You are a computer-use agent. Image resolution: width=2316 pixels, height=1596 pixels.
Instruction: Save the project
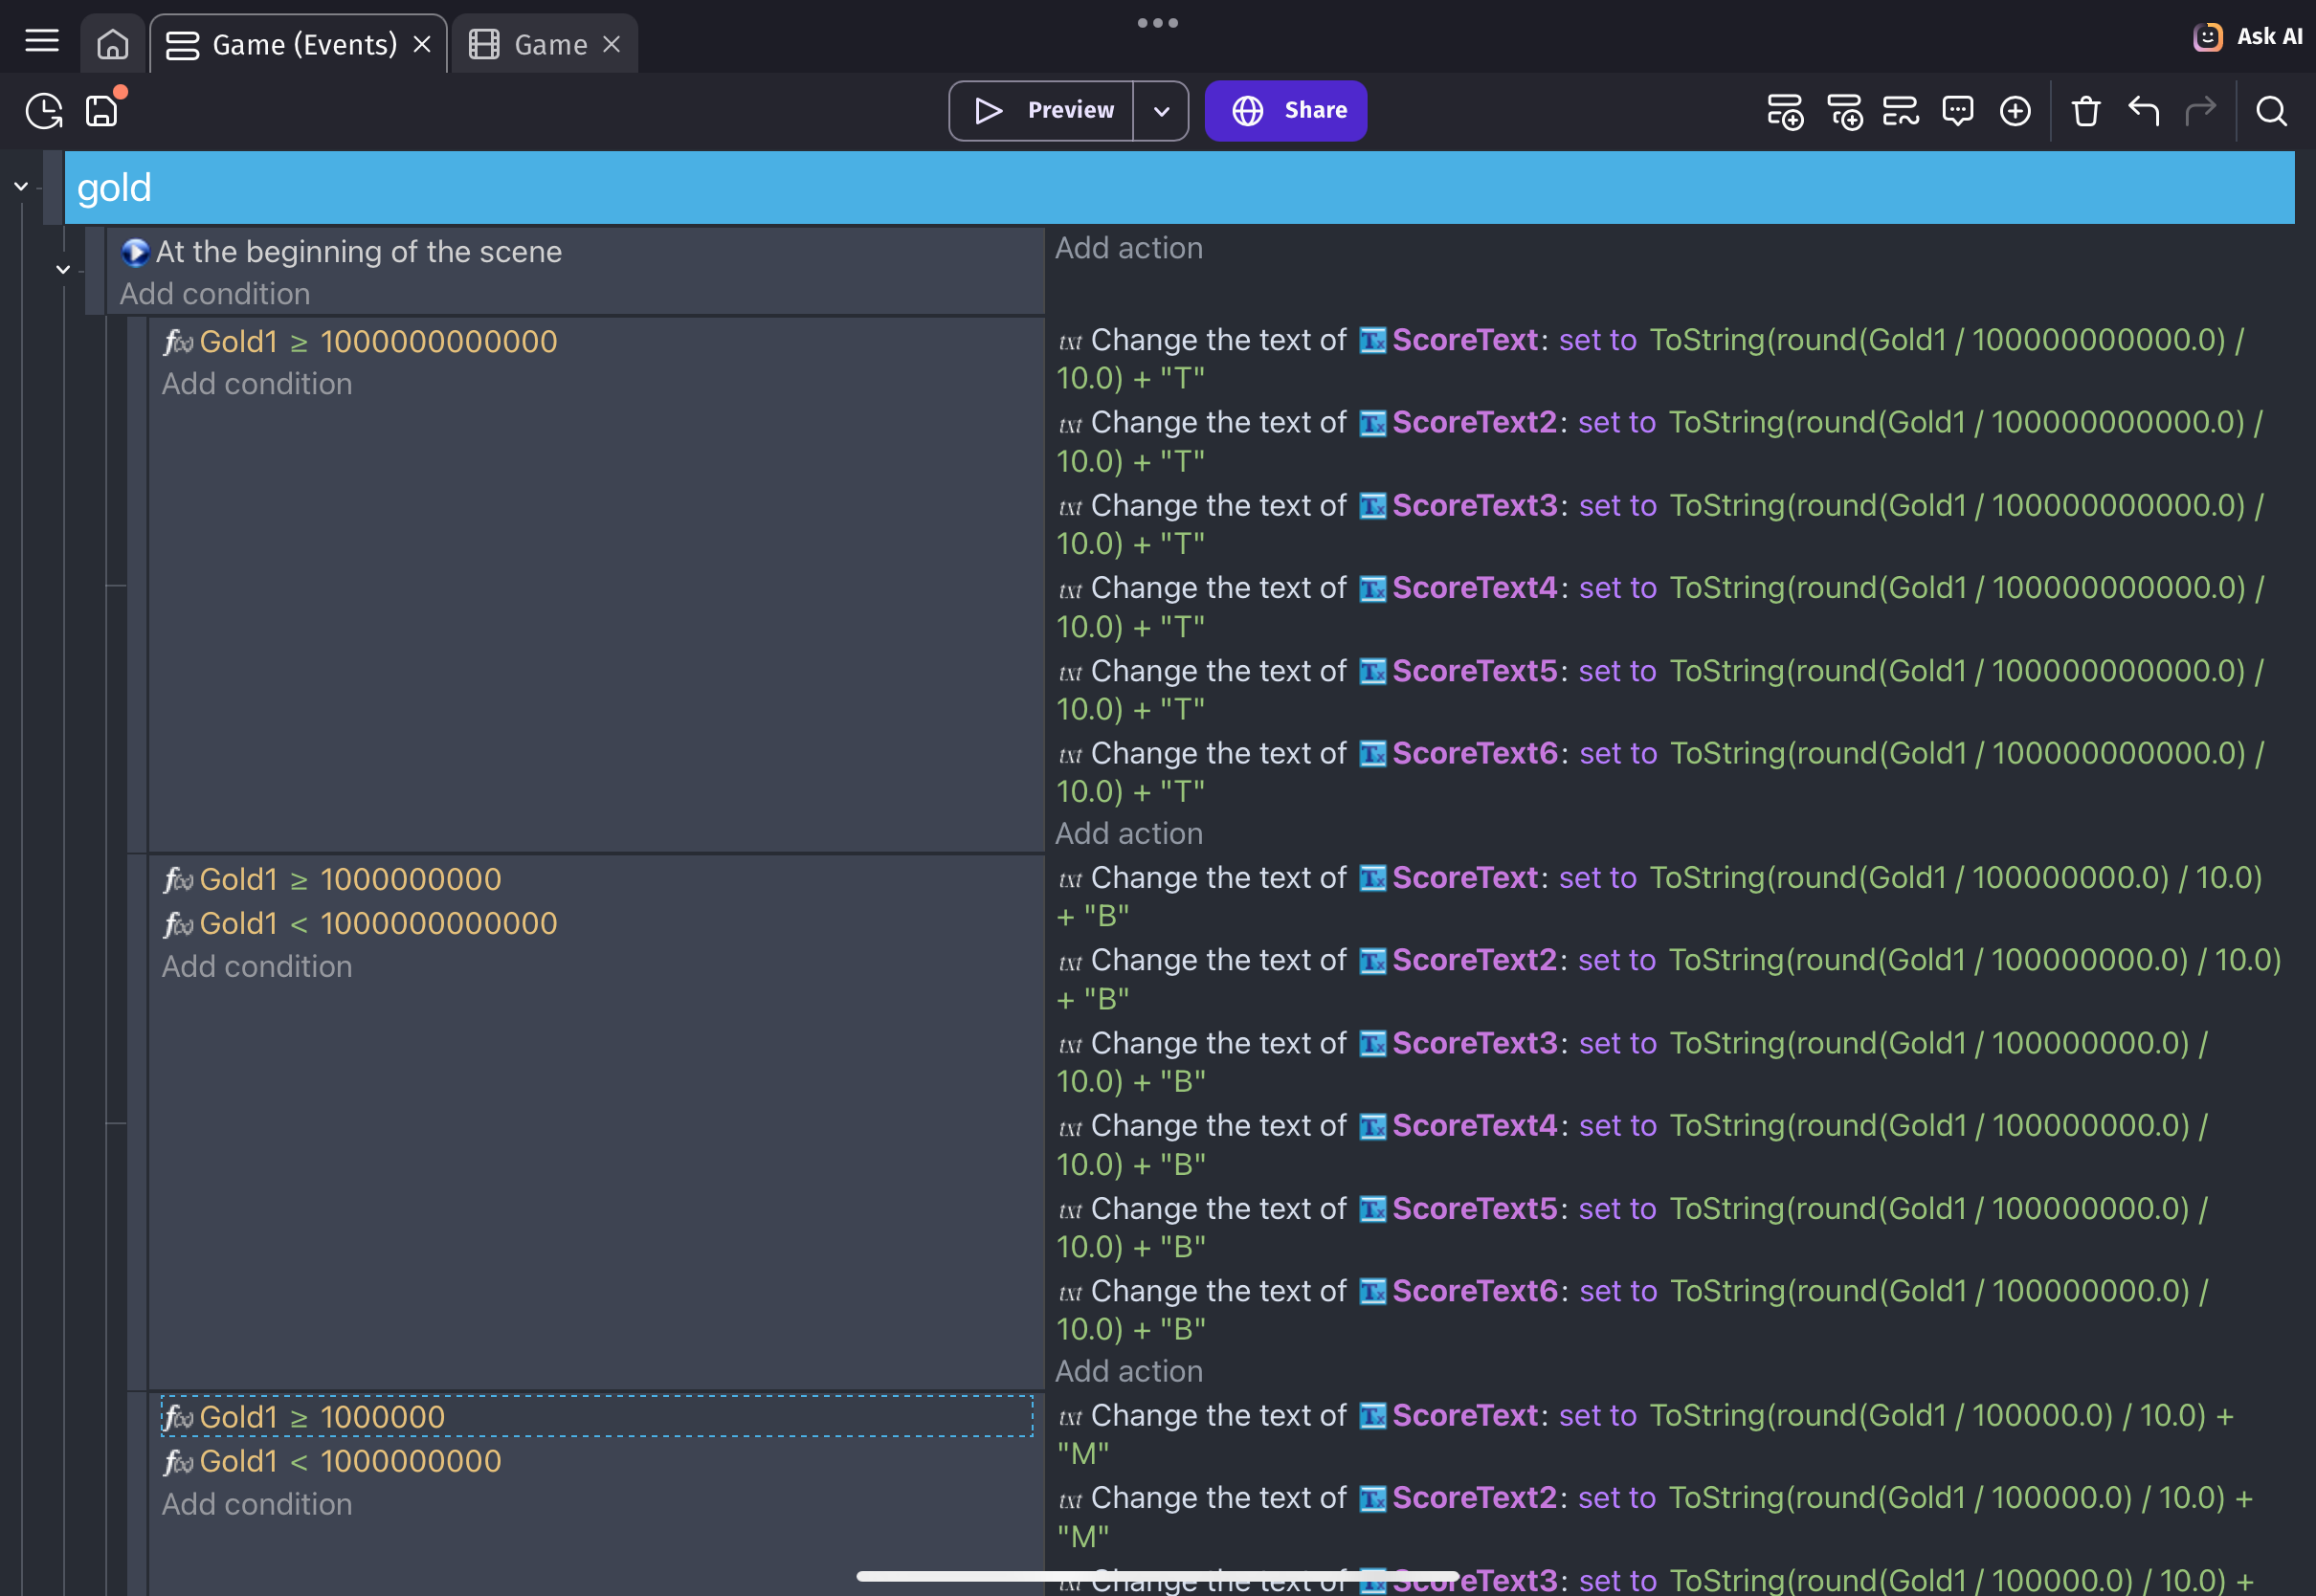point(102,111)
